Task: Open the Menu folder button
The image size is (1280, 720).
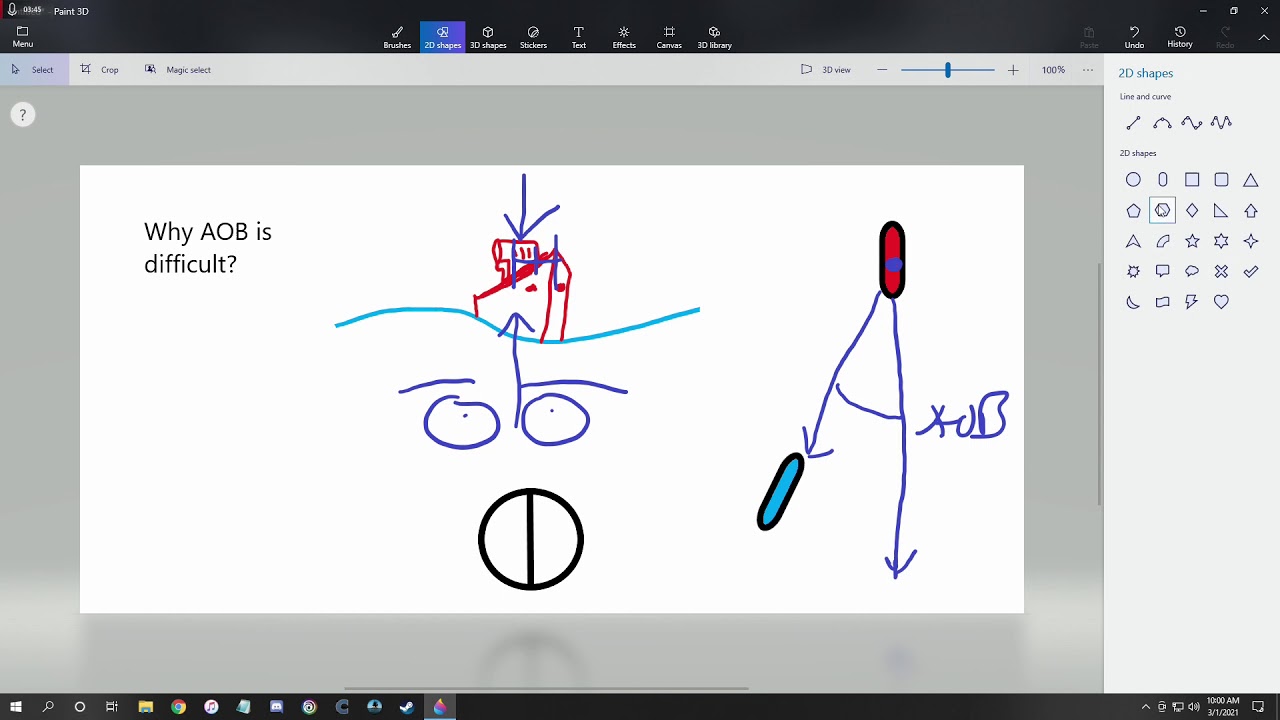Action: 23,37
